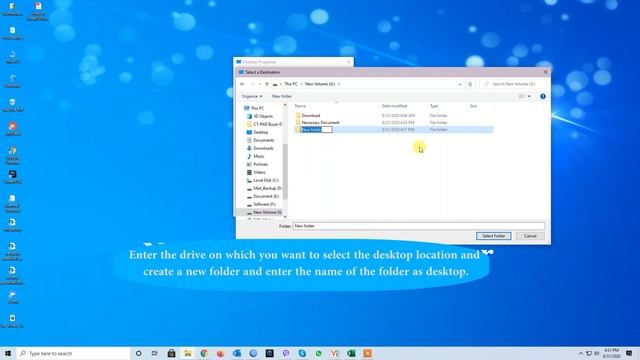This screenshot has height=360, width=640.
Task: Open the dialog's help button
Action: (543, 96)
